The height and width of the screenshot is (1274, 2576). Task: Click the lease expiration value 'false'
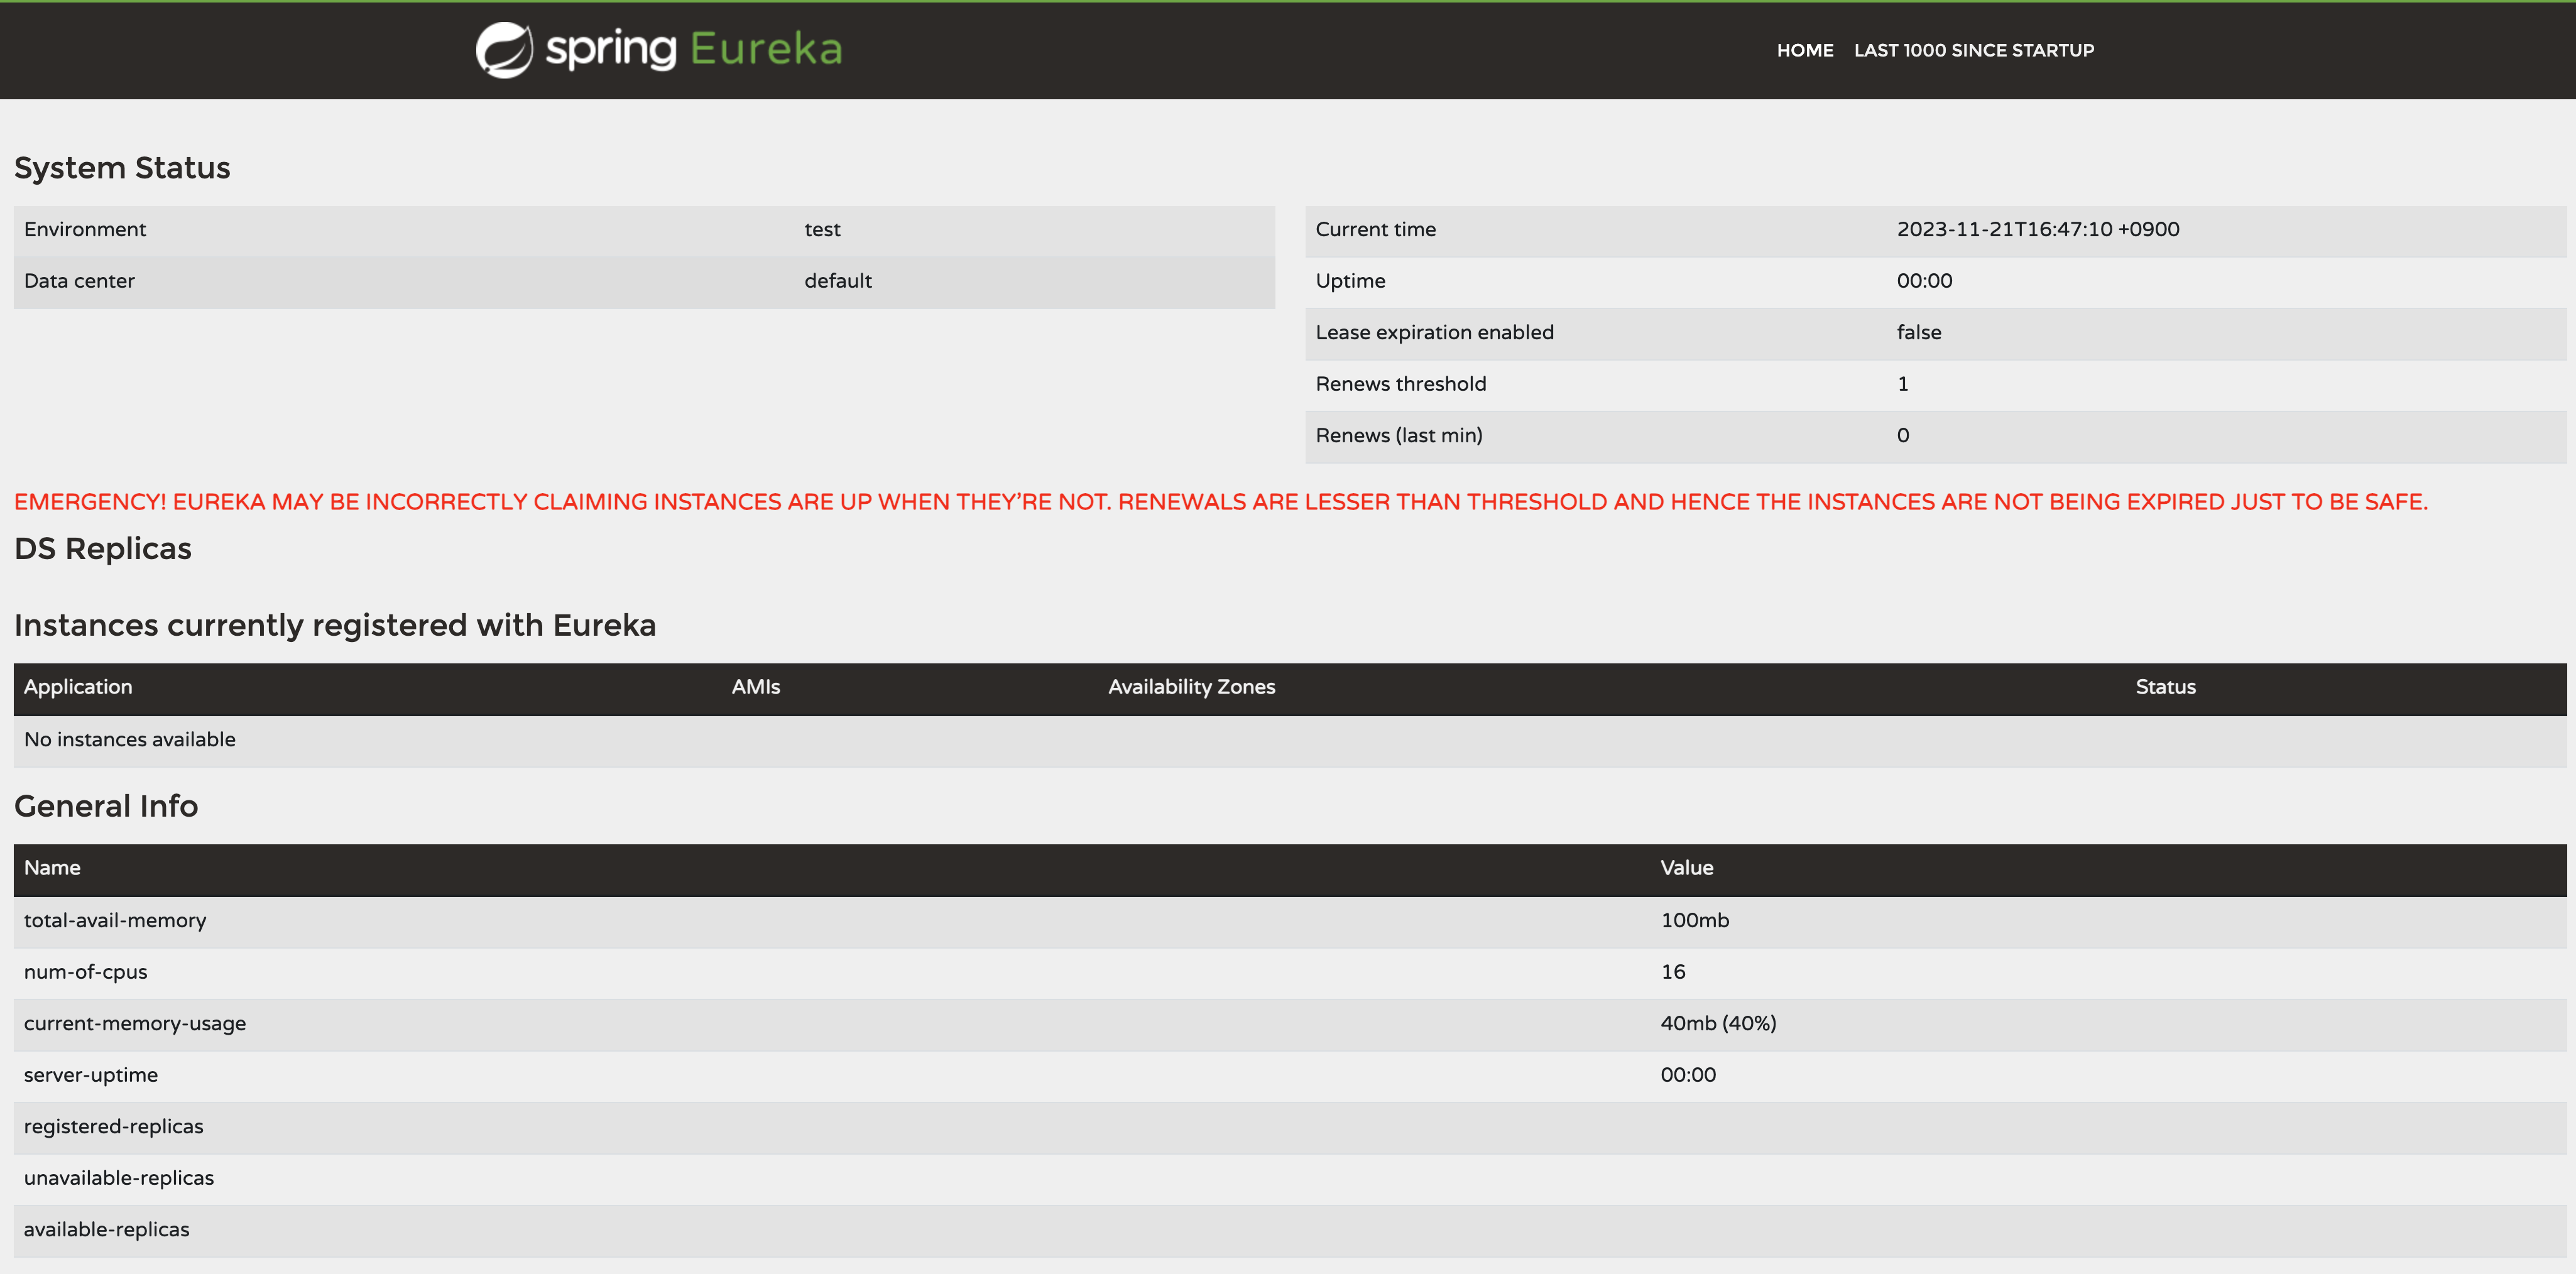[1919, 332]
